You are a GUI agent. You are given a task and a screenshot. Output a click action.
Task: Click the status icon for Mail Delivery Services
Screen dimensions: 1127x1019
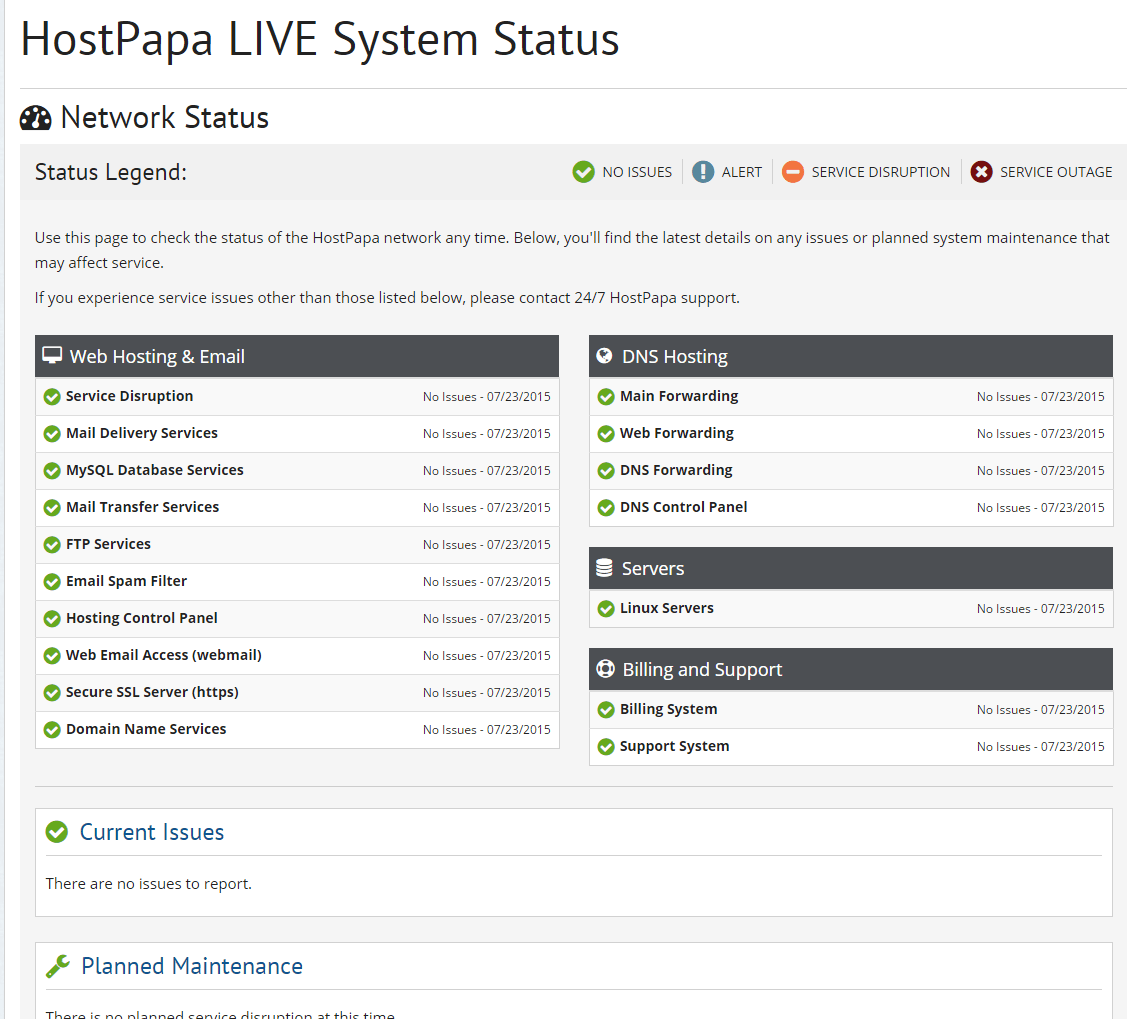(52, 434)
